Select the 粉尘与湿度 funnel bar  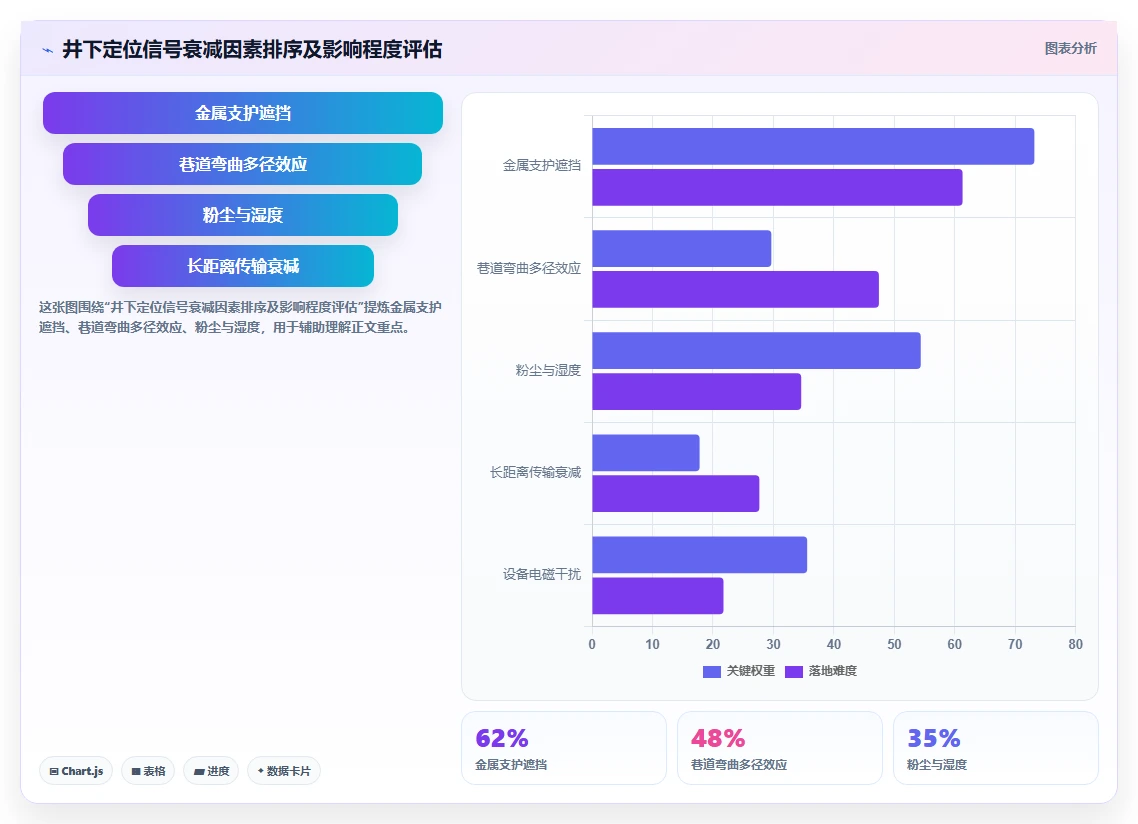242,215
